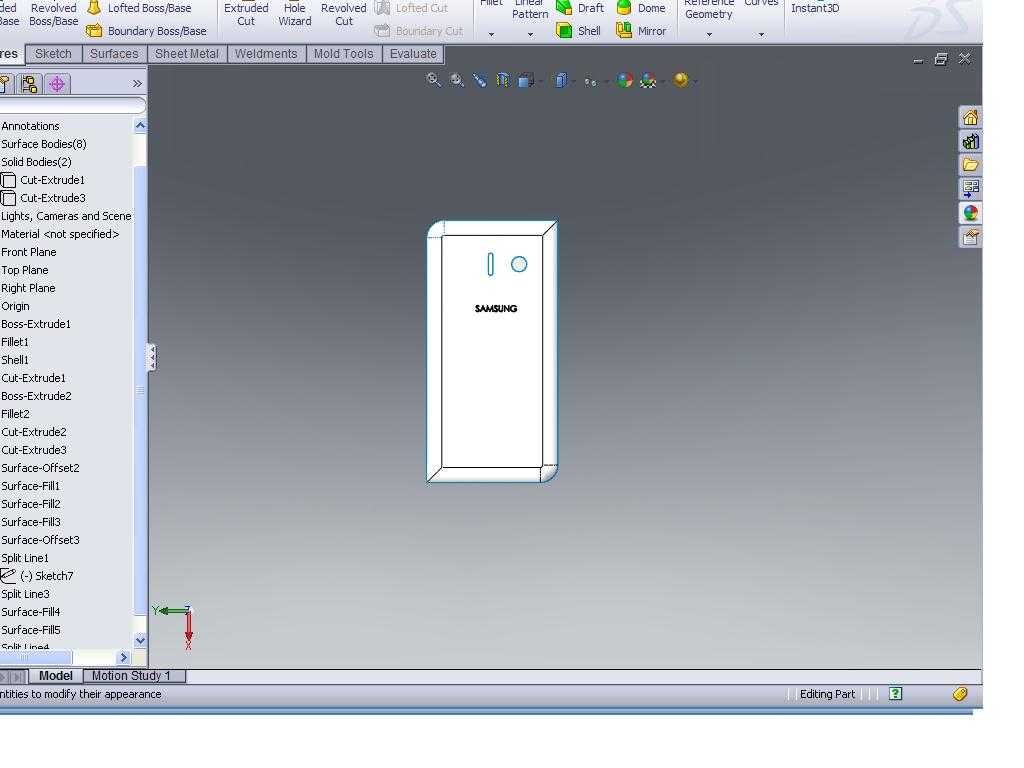Click the Edit Appearance color ball
1024x768 pixels.
(625, 80)
